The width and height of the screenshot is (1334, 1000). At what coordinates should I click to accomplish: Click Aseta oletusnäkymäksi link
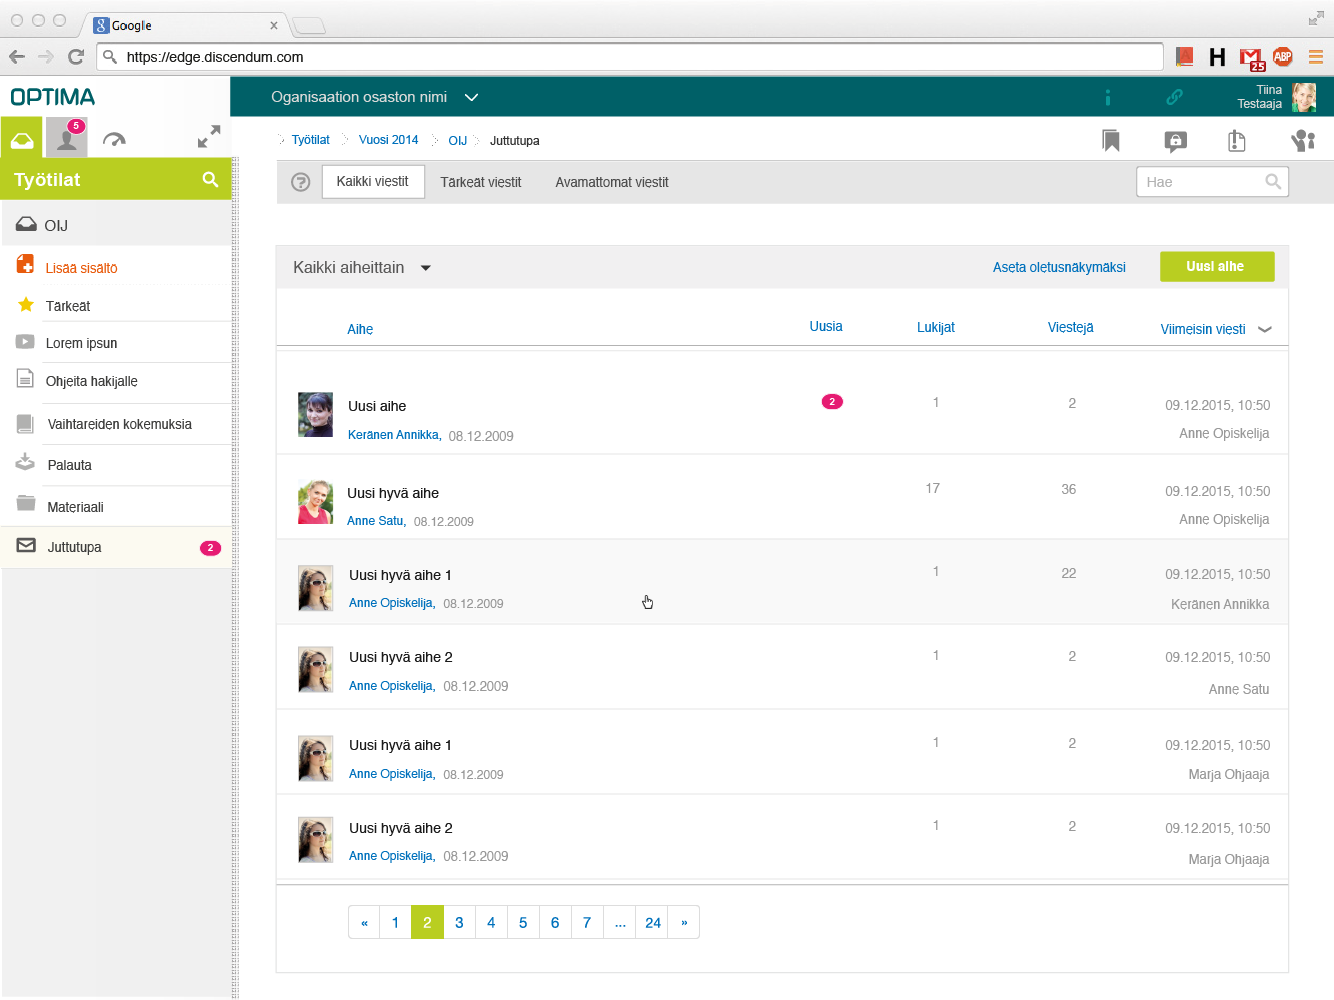(1059, 267)
